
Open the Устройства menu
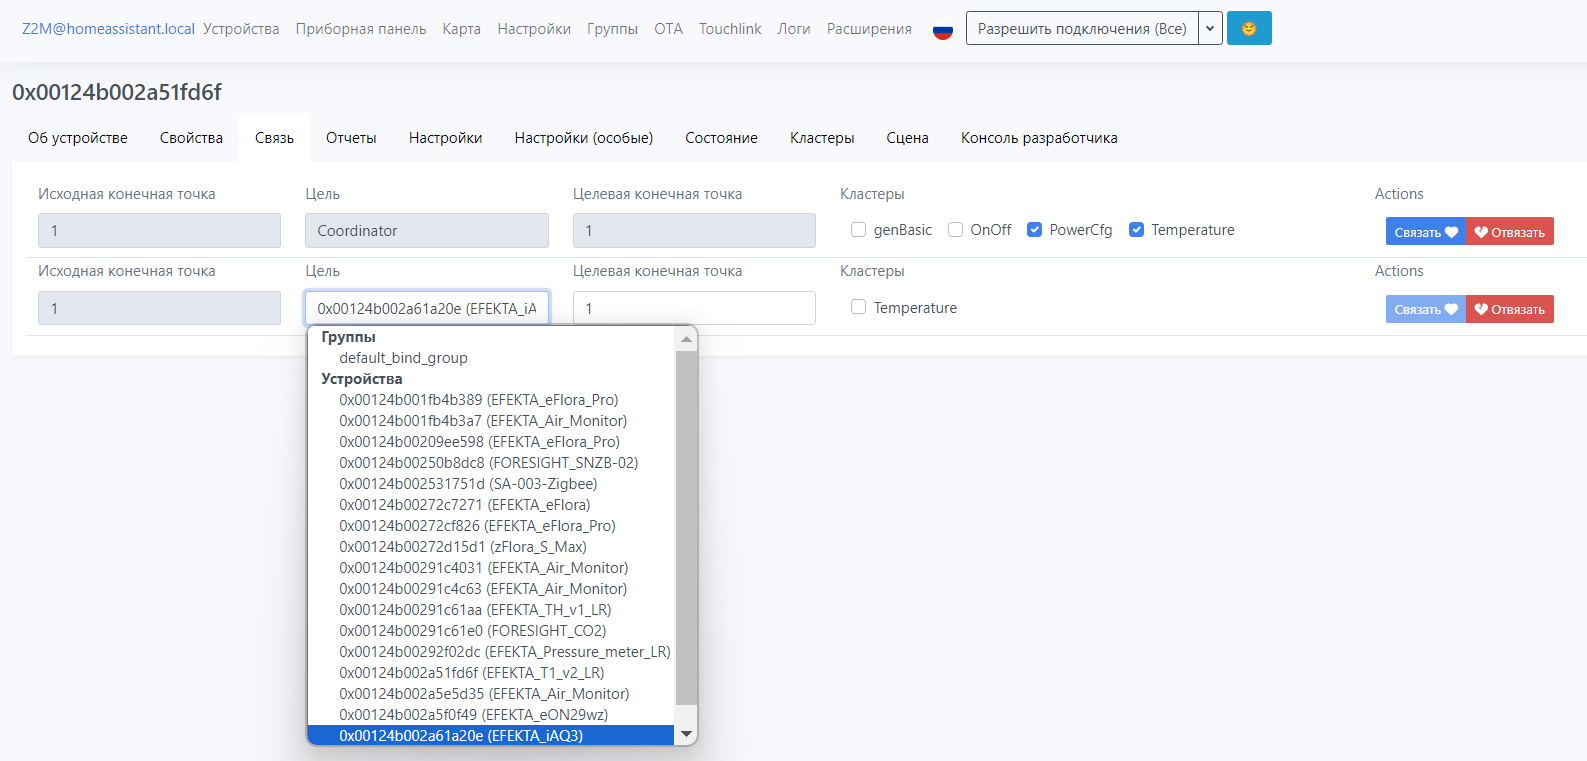coord(241,29)
